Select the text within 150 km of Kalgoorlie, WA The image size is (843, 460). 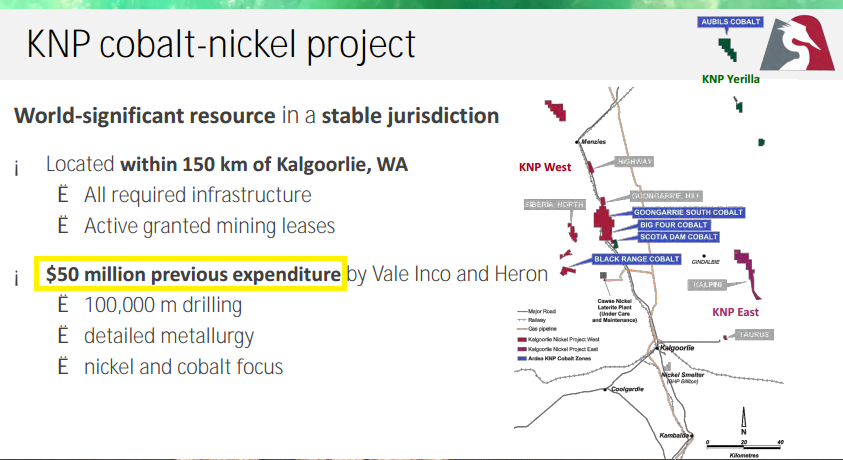tap(264, 164)
